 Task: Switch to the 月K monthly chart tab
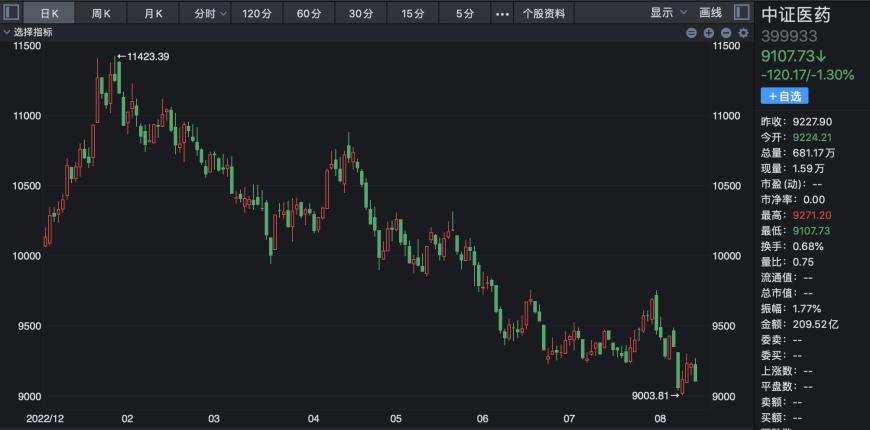tap(153, 14)
